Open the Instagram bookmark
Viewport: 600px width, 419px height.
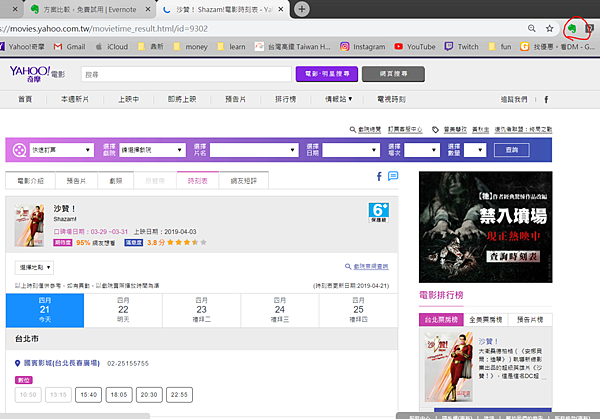tap(363, 47)
